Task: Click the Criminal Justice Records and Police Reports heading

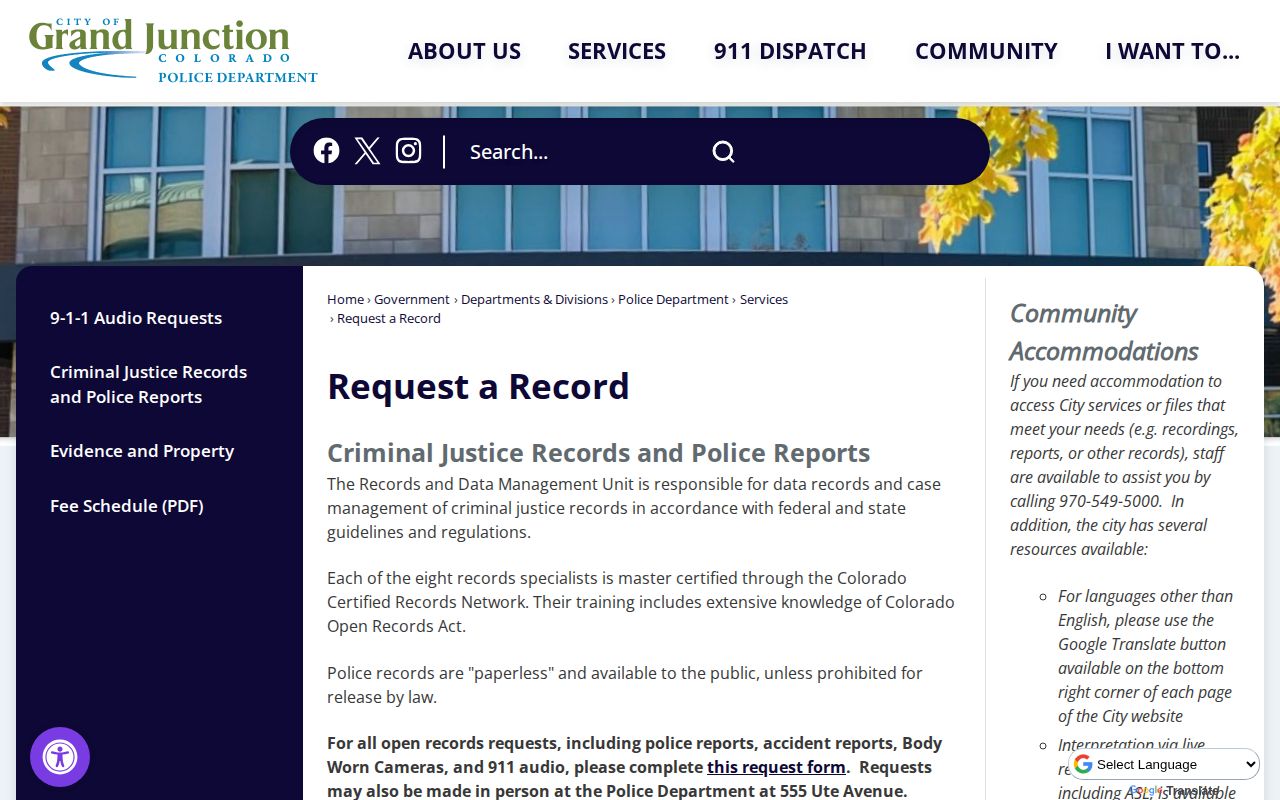Action: 599,453
